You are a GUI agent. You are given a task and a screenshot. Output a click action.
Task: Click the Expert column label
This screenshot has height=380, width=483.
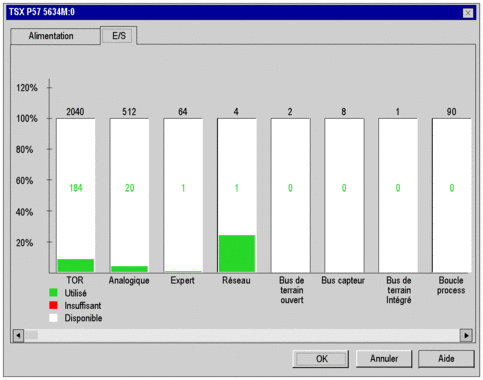[182, 281]
